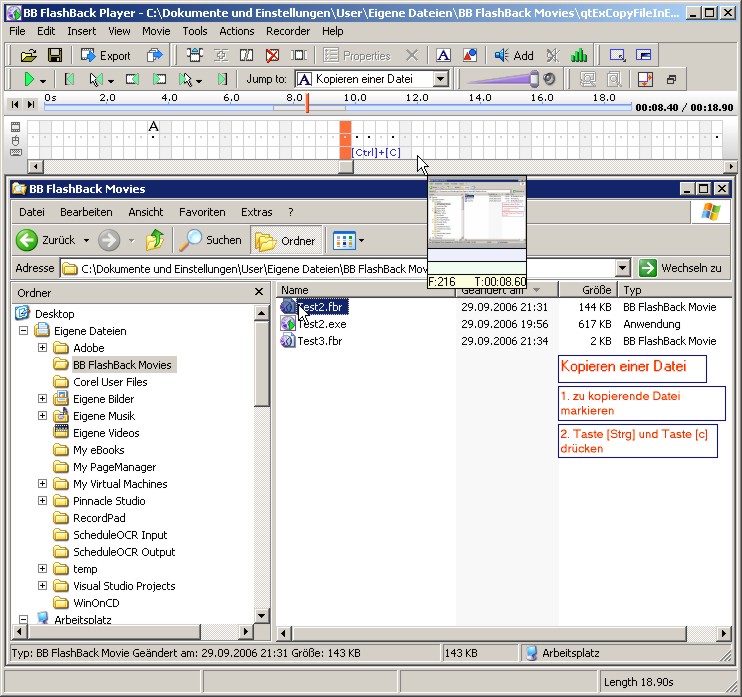
Task: Expand the Adobe folder node
Action: click(43, 348)
